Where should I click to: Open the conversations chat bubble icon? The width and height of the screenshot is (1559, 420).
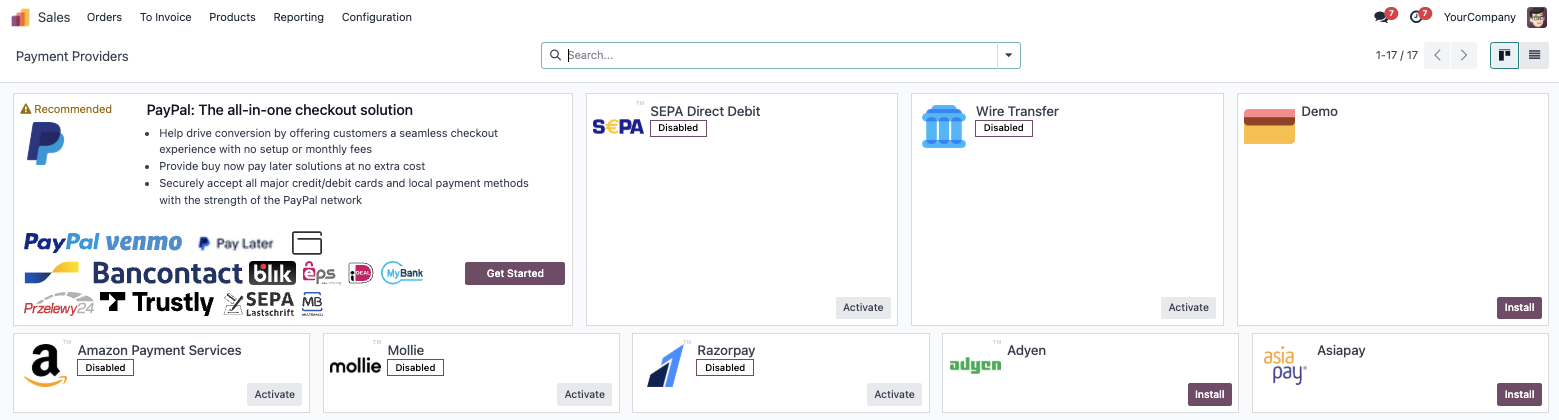click(x=1381, y=17)
